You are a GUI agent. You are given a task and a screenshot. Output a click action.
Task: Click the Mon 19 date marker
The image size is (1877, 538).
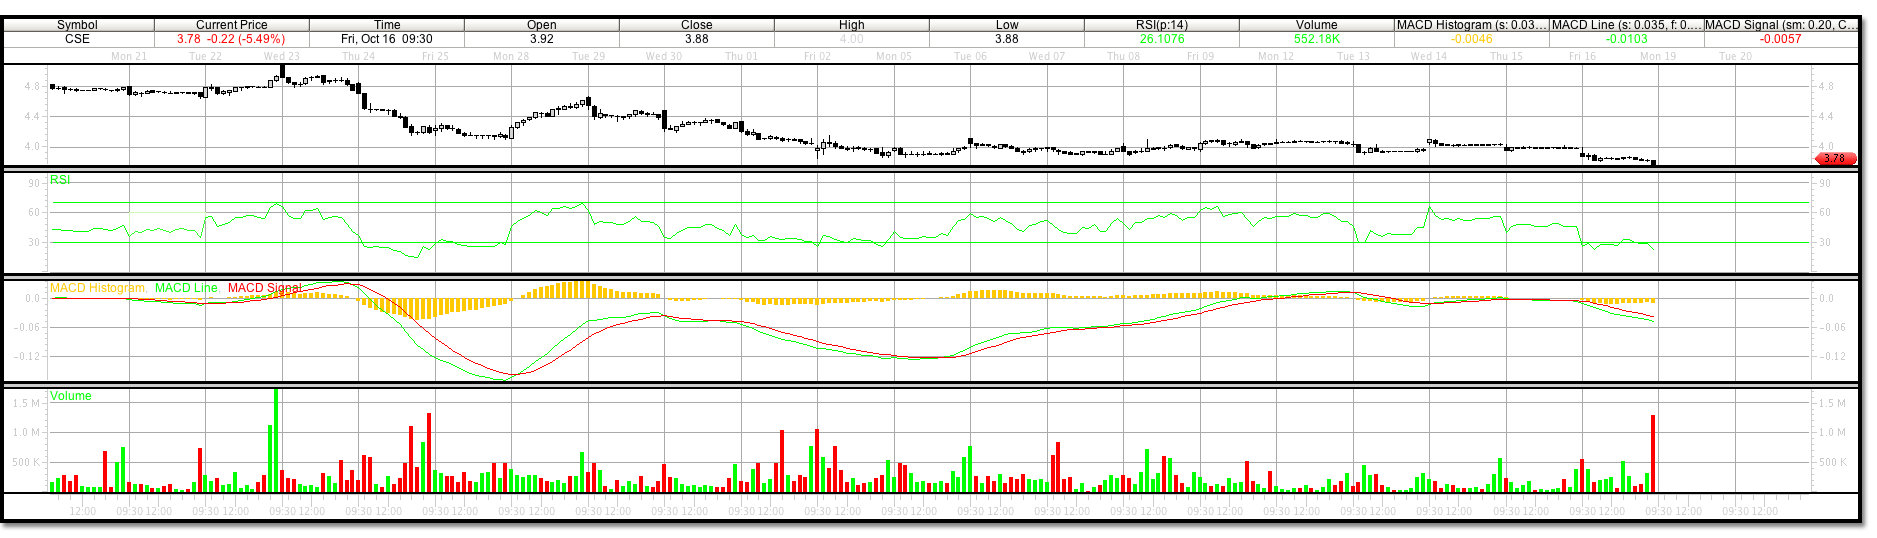[x=1658, y=56]
